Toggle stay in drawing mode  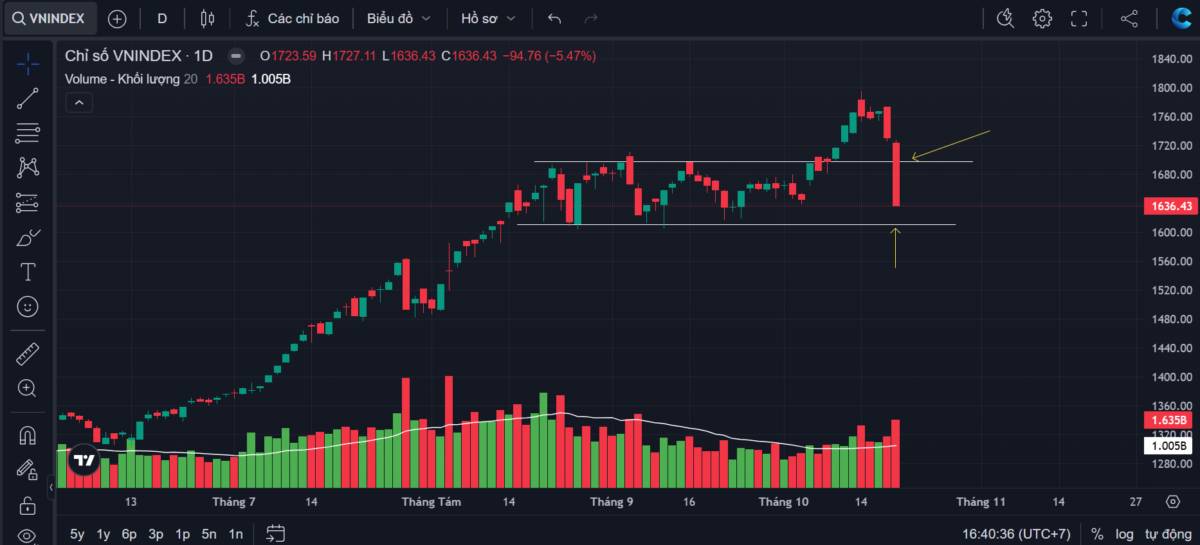click(27, 470)
